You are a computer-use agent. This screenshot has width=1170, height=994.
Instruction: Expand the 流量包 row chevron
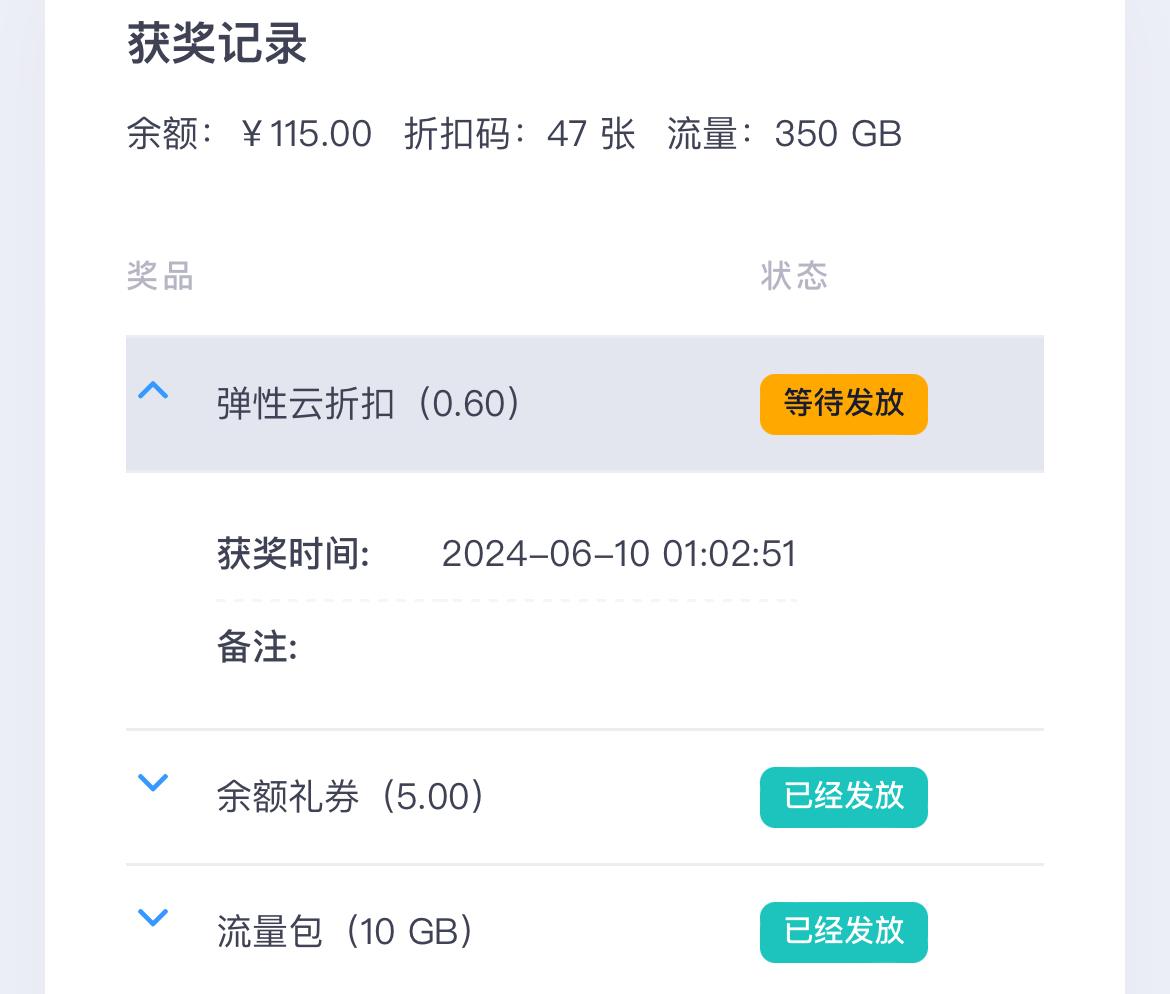(153, 918)
